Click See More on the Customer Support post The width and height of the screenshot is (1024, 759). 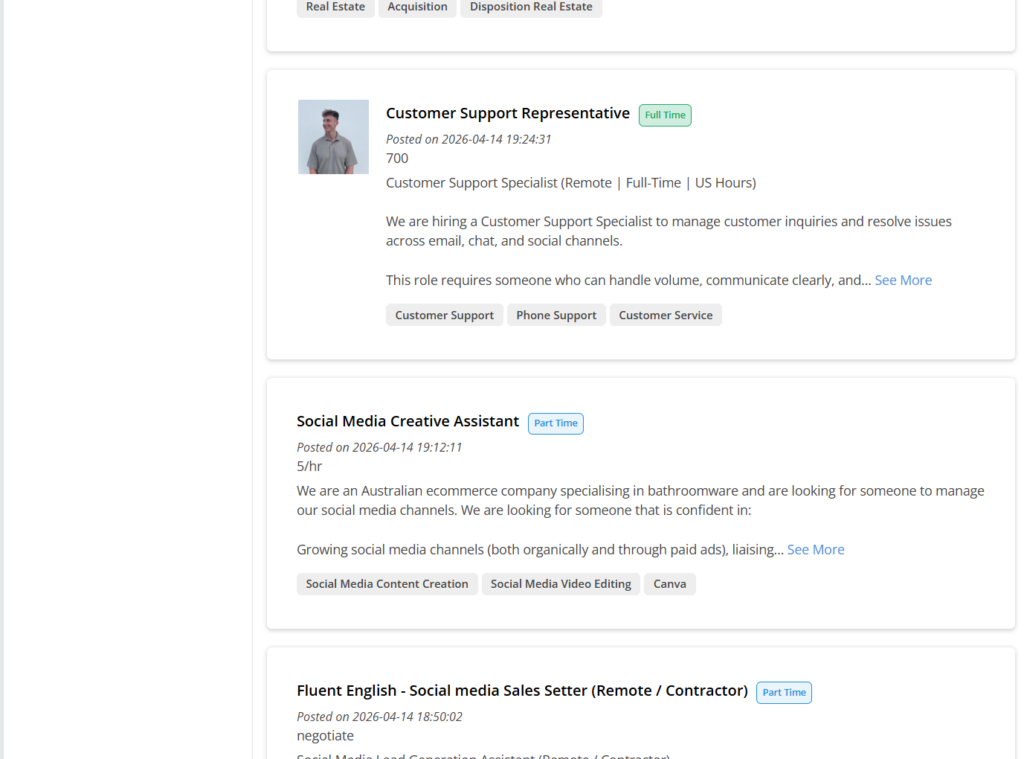(902, 280)
